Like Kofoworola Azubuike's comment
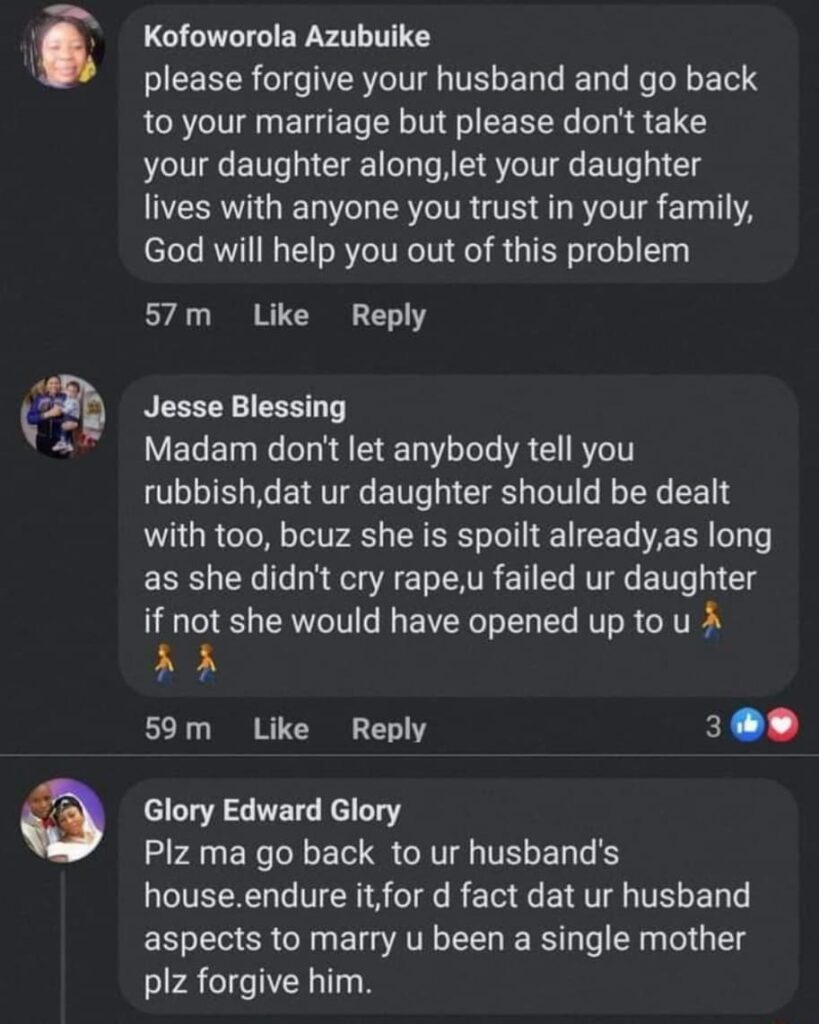The width and height of the screenshot is (819, 1024). coord(281,316)
